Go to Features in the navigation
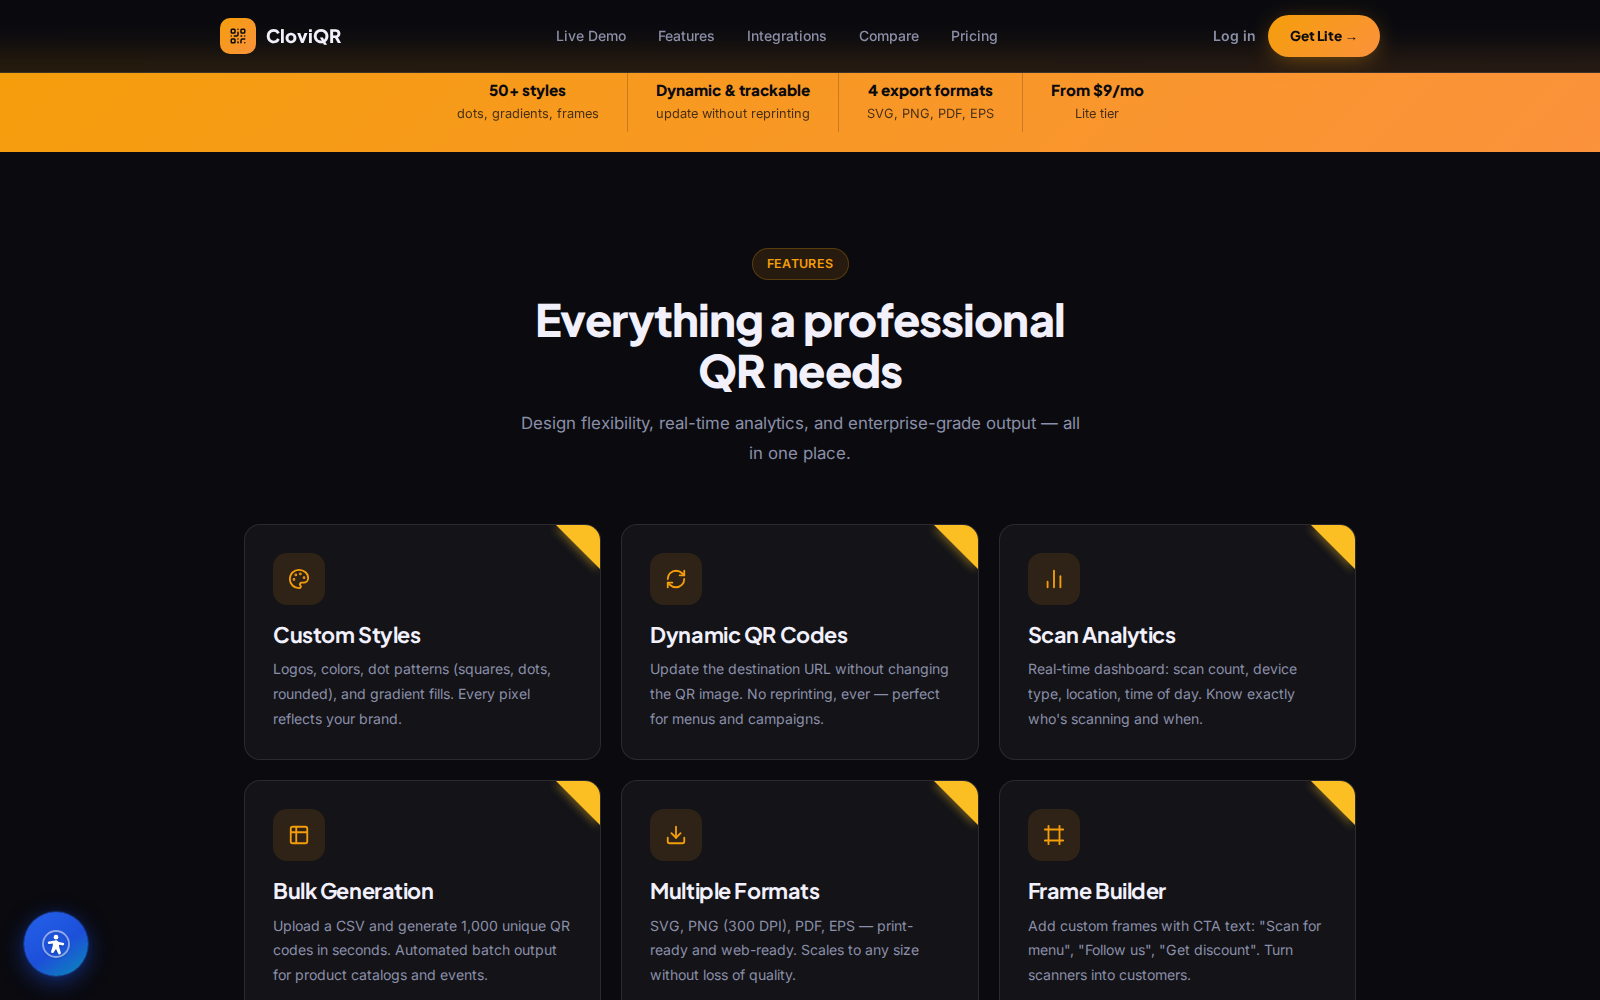Viewport: 1600px width, 1000px height. pos(686,36)
